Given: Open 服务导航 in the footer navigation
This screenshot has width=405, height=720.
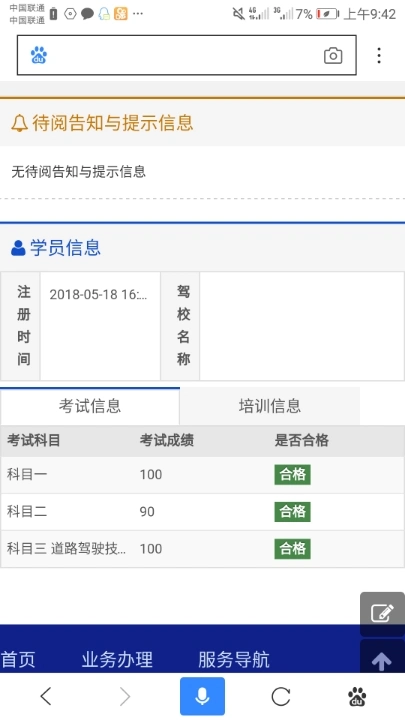Looking at the screenshot, I should [234, 659].
